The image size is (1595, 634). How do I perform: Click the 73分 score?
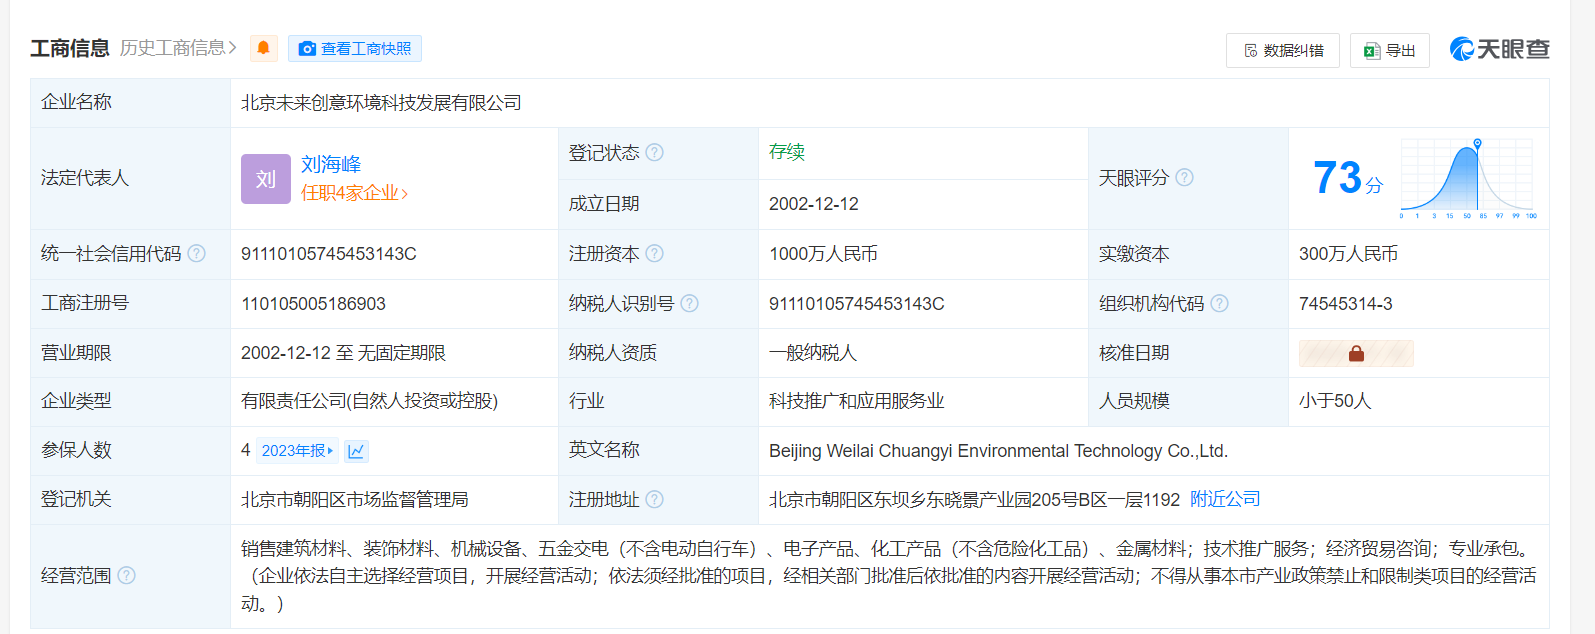click(x=1348, y=178)
